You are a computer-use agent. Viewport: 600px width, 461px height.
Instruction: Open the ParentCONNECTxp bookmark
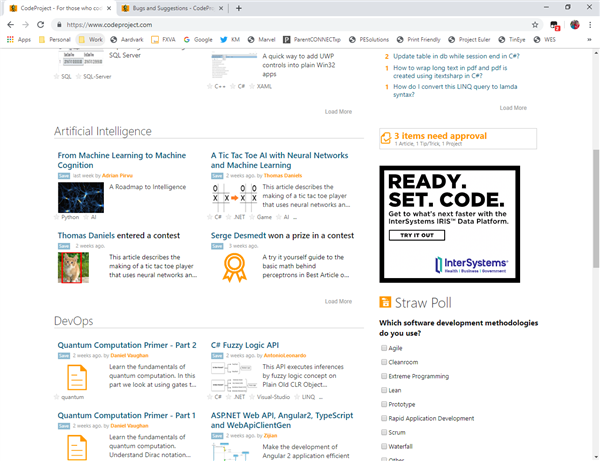[x=312, y=39]
